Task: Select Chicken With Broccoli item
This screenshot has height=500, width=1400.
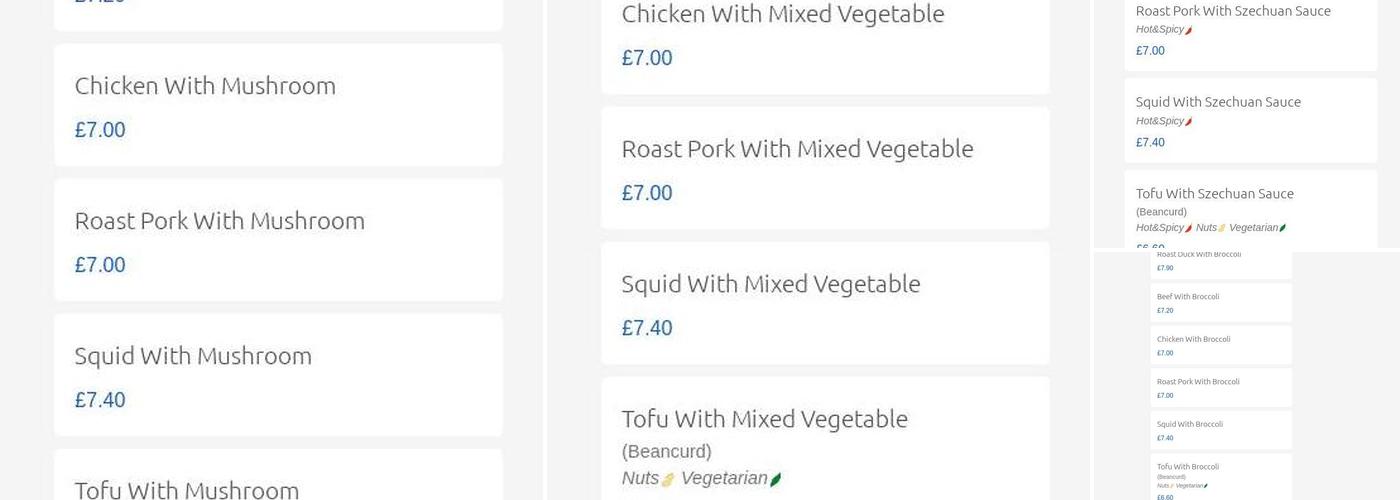Action: pos(1193,339)
